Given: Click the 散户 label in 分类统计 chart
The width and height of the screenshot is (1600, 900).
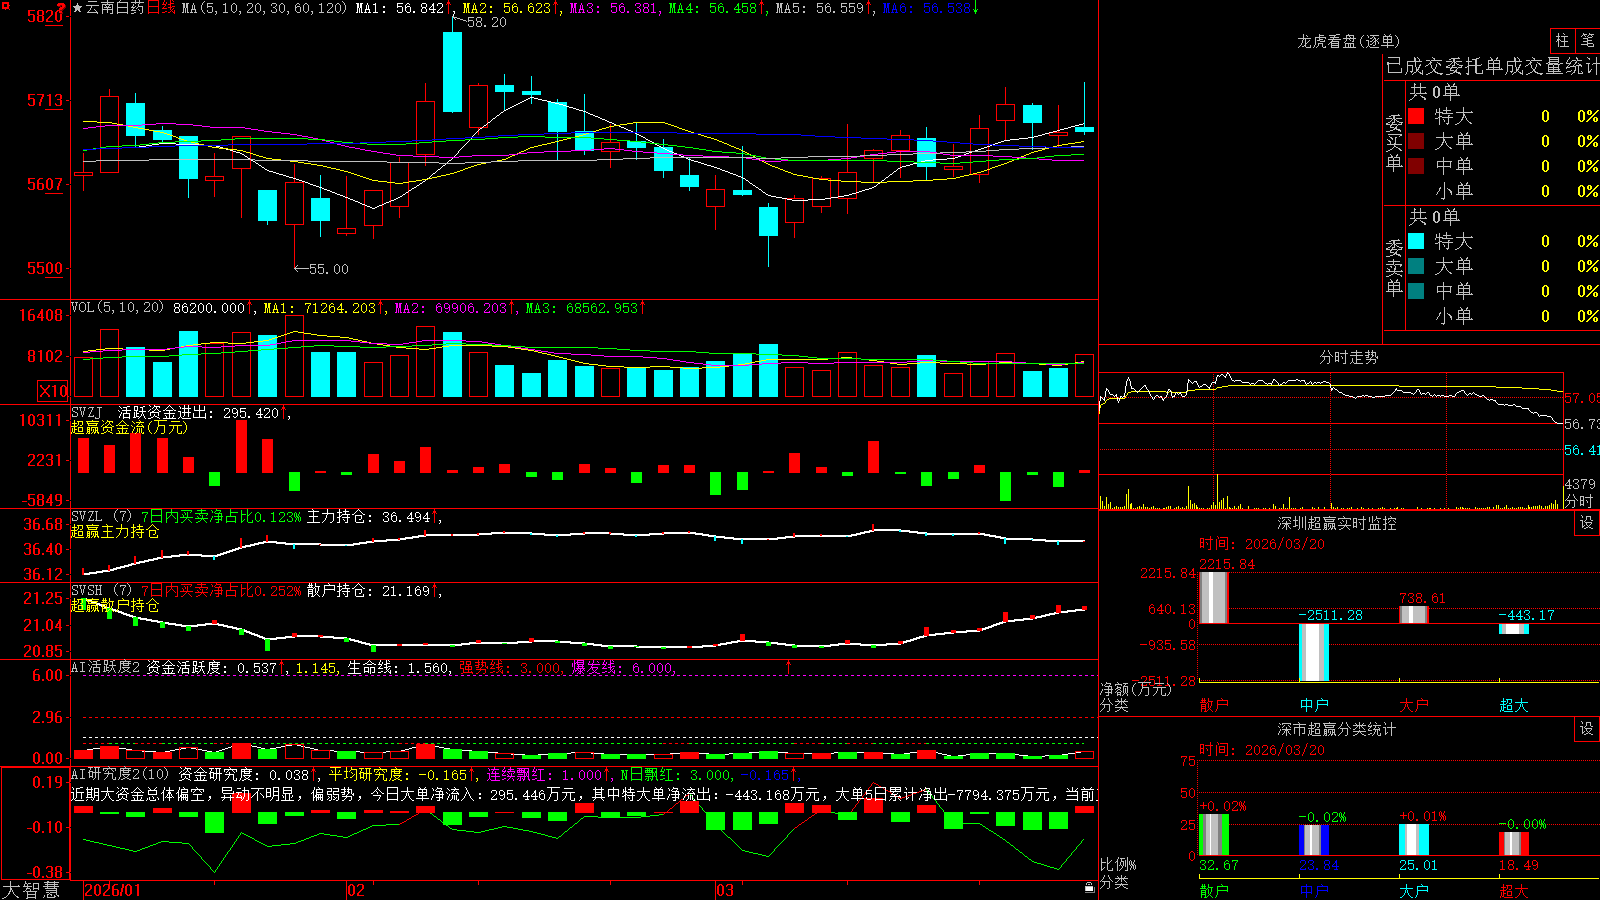Looking at the screenshot, I should (1214, 891).
